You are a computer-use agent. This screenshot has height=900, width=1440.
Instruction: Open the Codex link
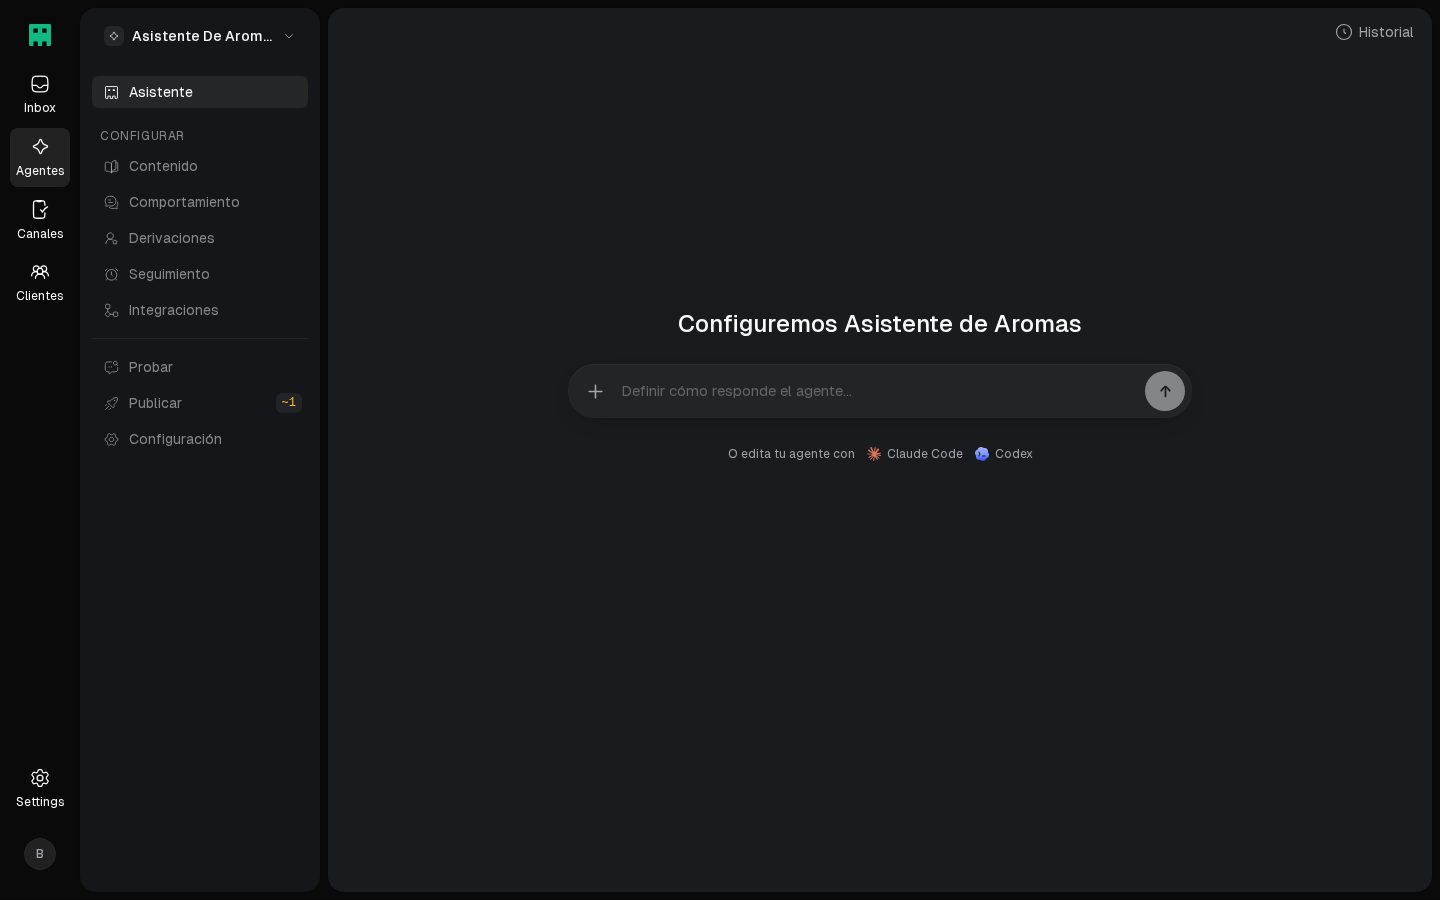[x=1004, y=454]
